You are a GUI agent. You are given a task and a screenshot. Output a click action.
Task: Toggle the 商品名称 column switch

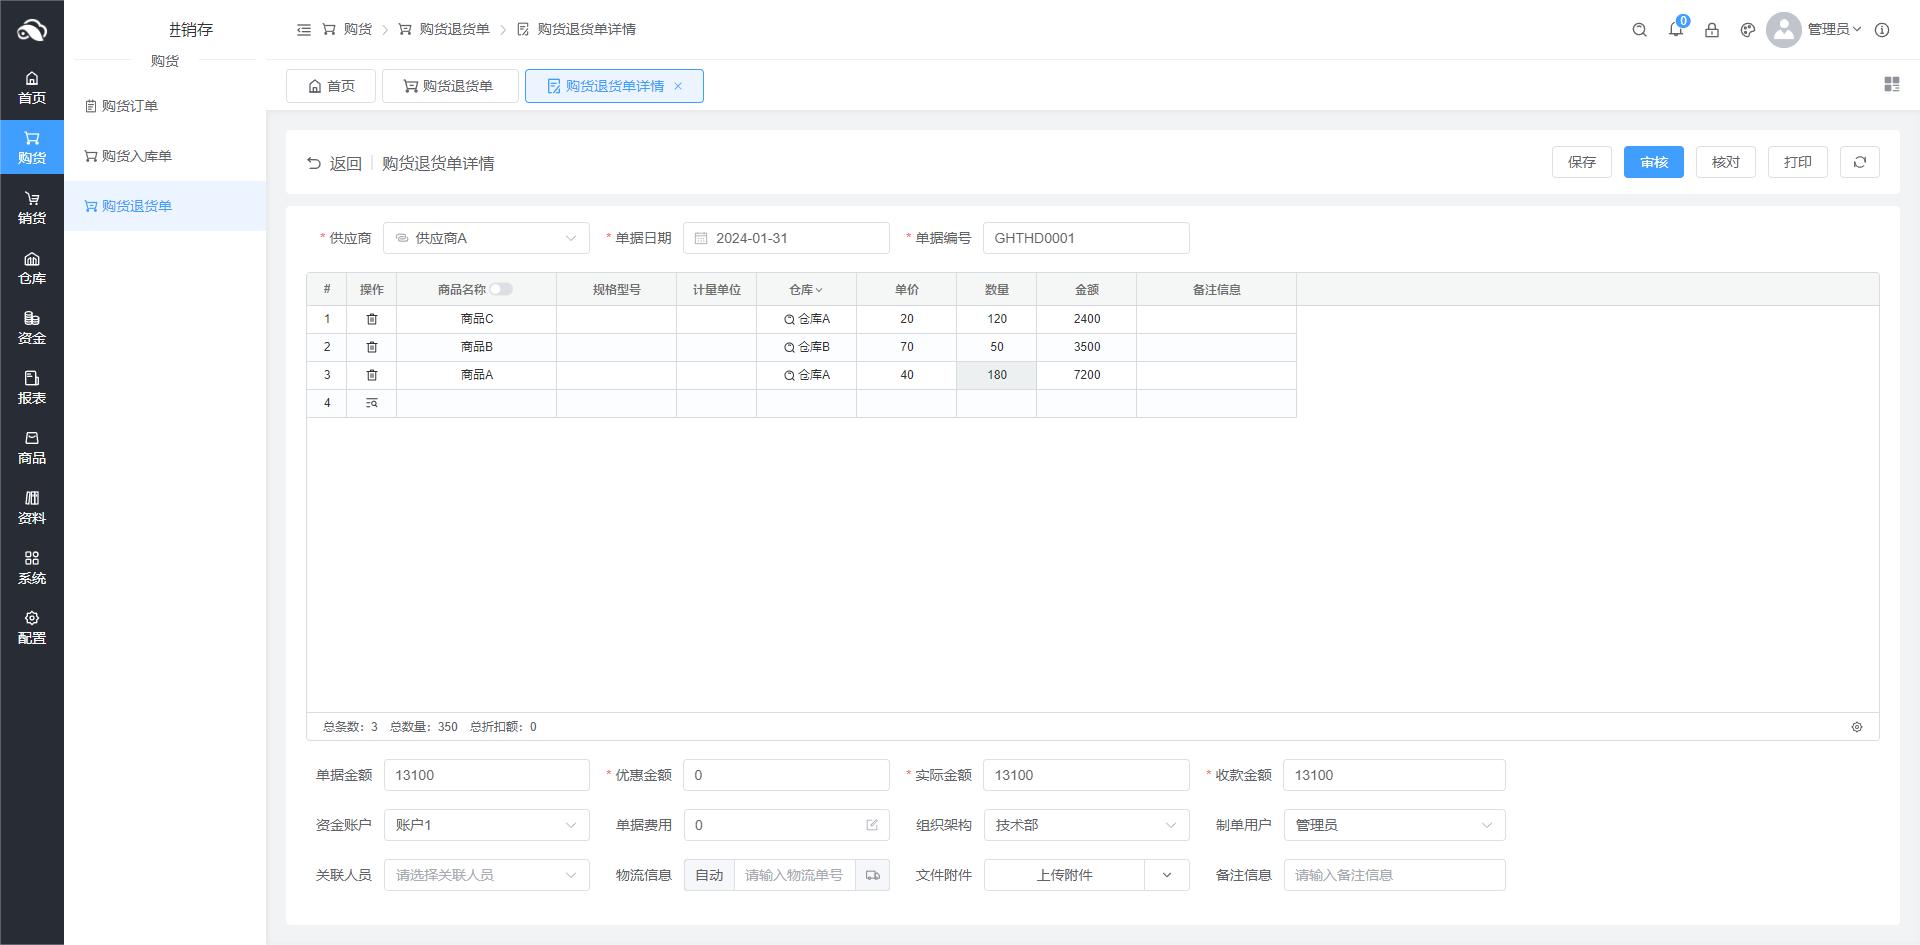click(500, 289)
